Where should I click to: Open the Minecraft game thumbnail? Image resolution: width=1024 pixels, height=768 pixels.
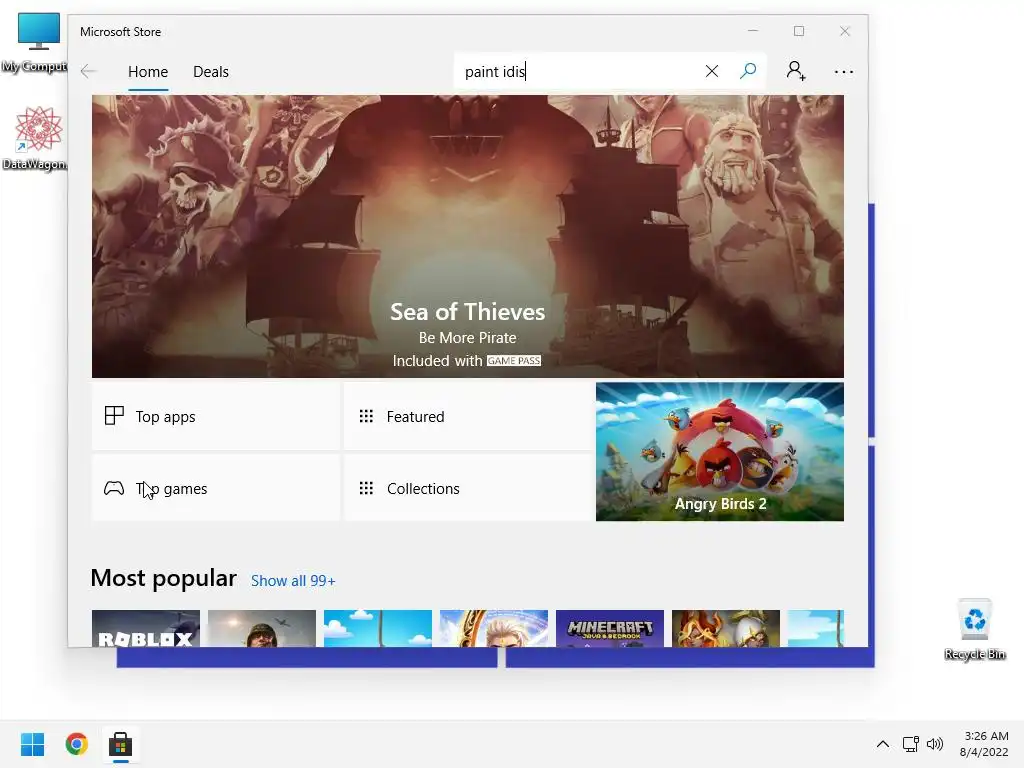tap(609, 628)
